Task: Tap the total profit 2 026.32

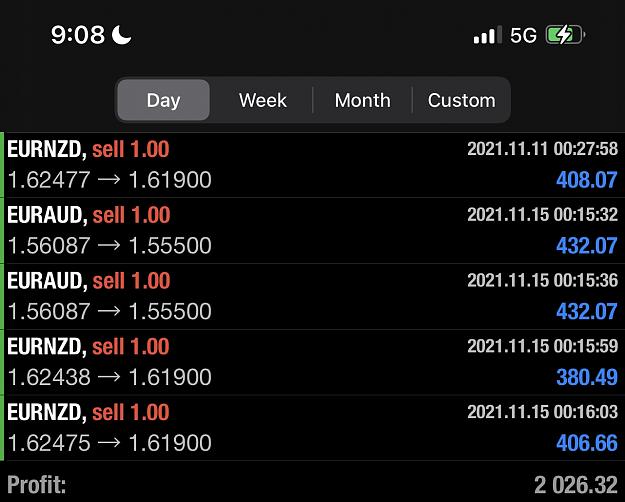Action: pyautogui.click(x=576, y=485)
